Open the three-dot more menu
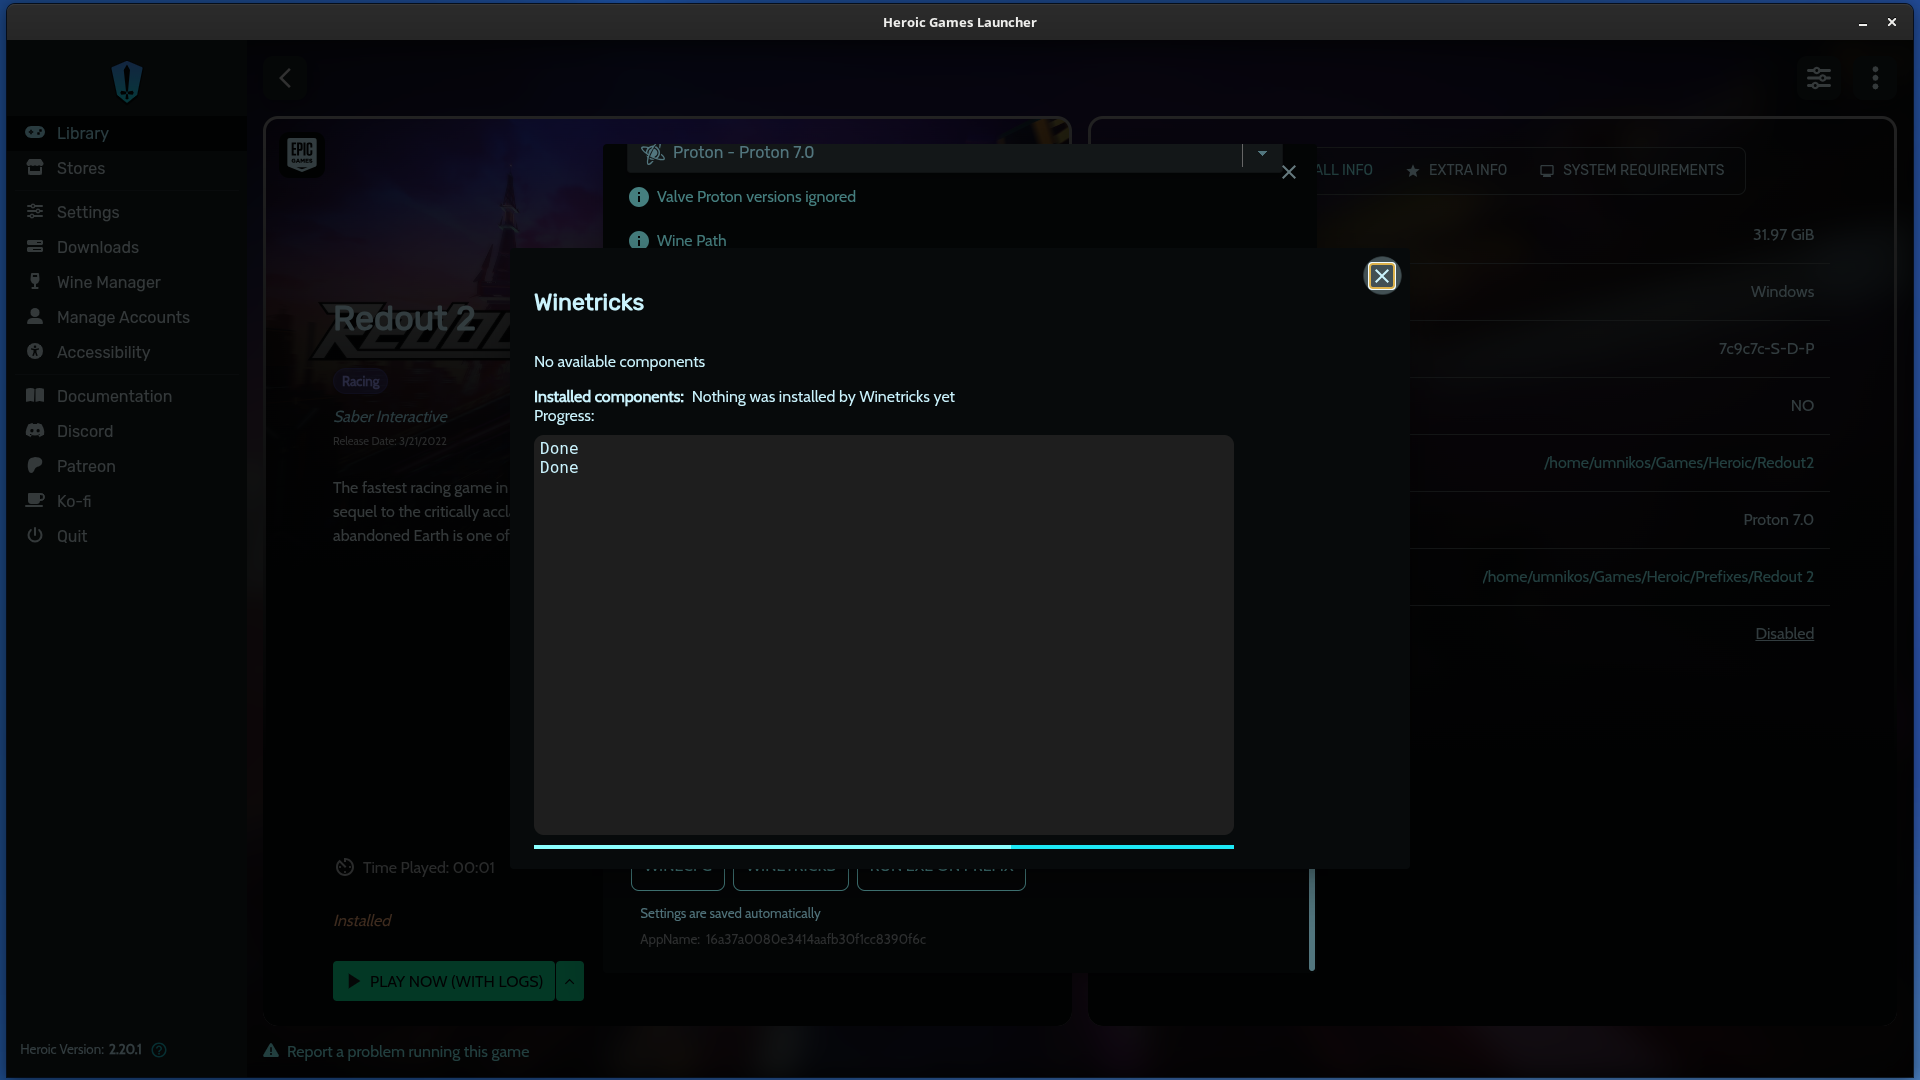The image size is (1920, 1080). point(1875,78)
